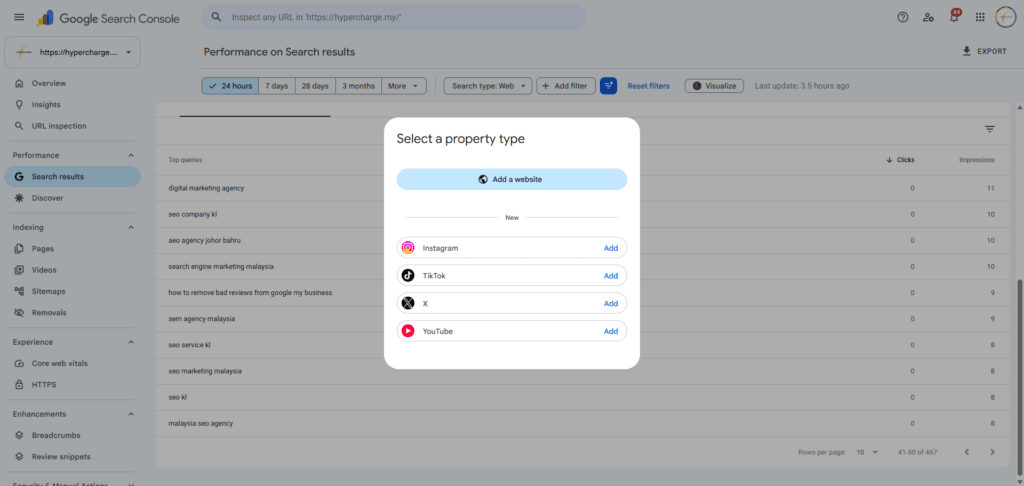This screenshot has width=1024, height=486.
Task: Add X property
Action: click(x=611, y=304)
